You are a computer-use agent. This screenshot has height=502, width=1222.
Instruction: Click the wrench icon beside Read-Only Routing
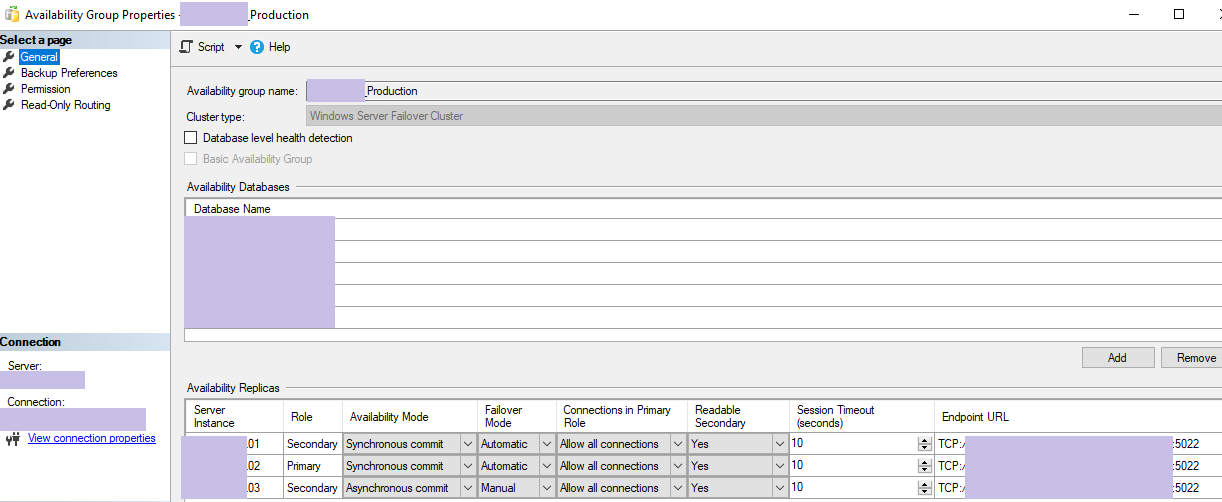10,105
